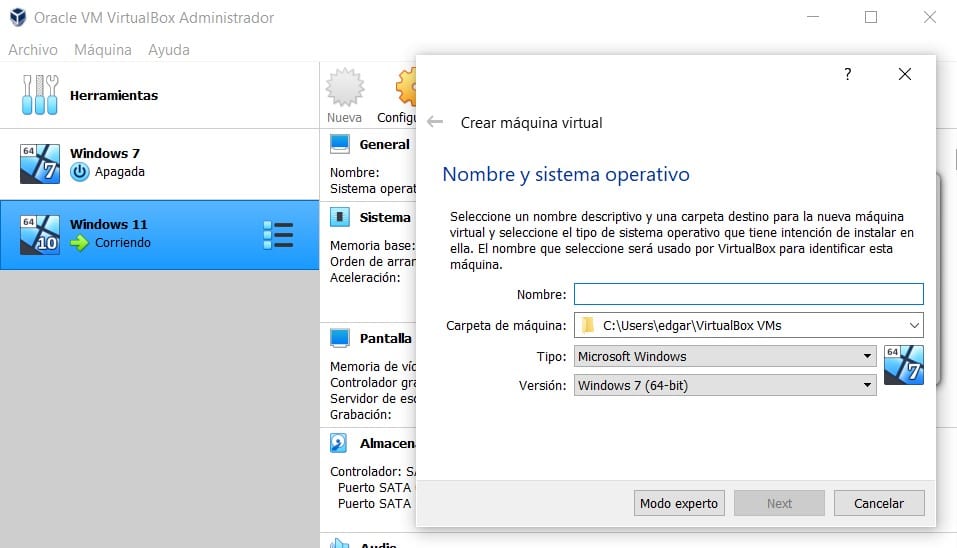The image size is (957, 548).
Task: Click the 'Grabación:' label
Action: pos(361,414)
